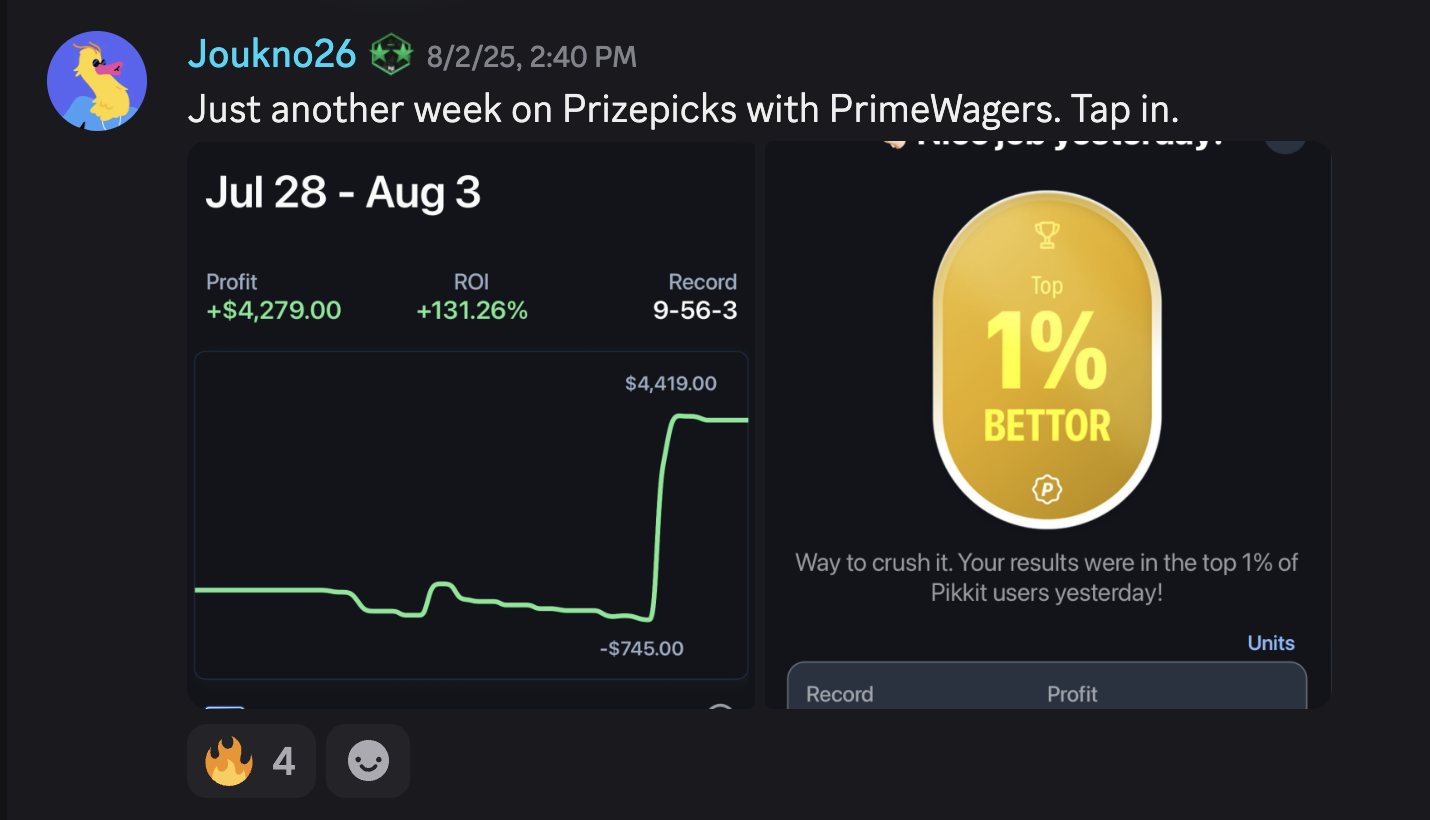Click the Profit column header in the table
Screen dimensions: 1430x820
(1072, 694)
